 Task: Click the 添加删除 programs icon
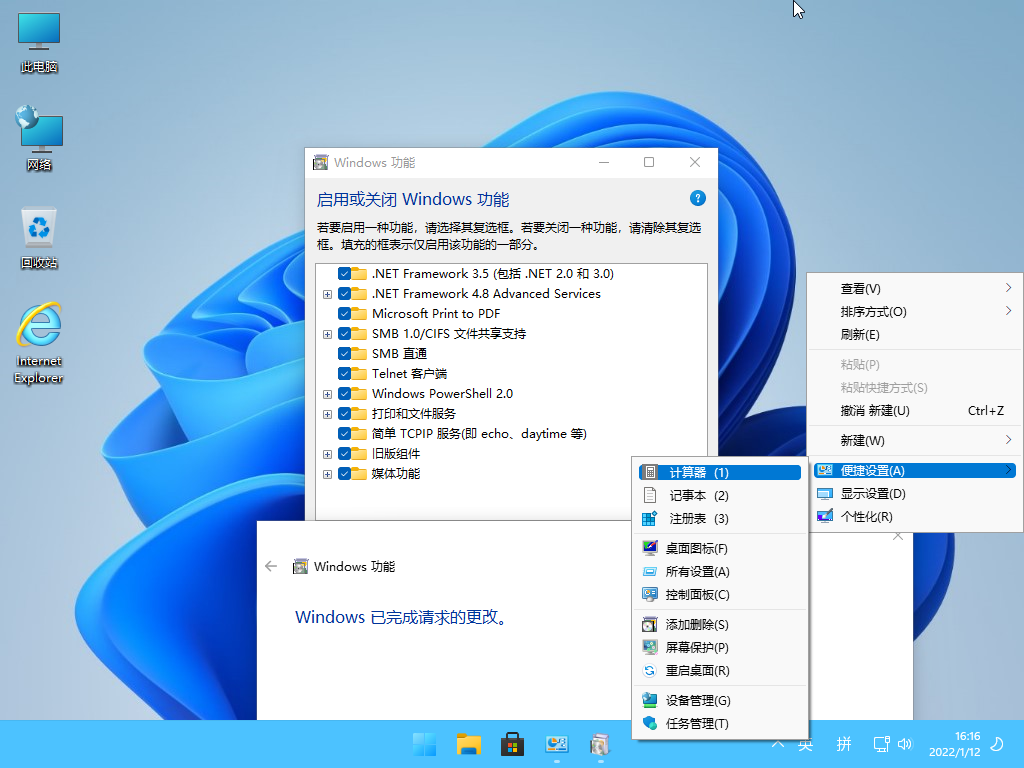click(x=650, y=624)
